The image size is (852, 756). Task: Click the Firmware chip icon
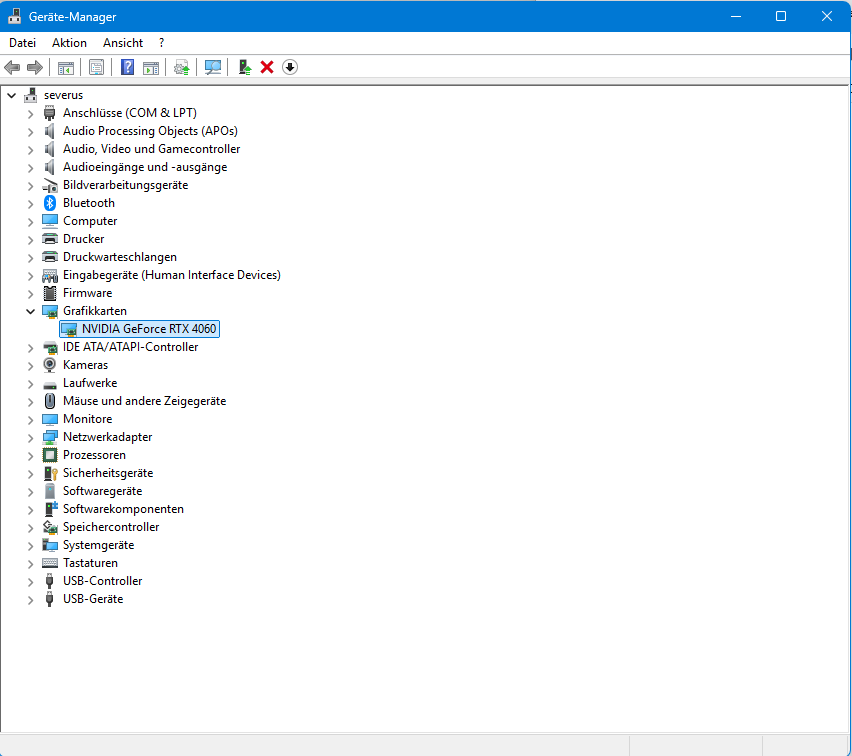click(x=49, y=293)
